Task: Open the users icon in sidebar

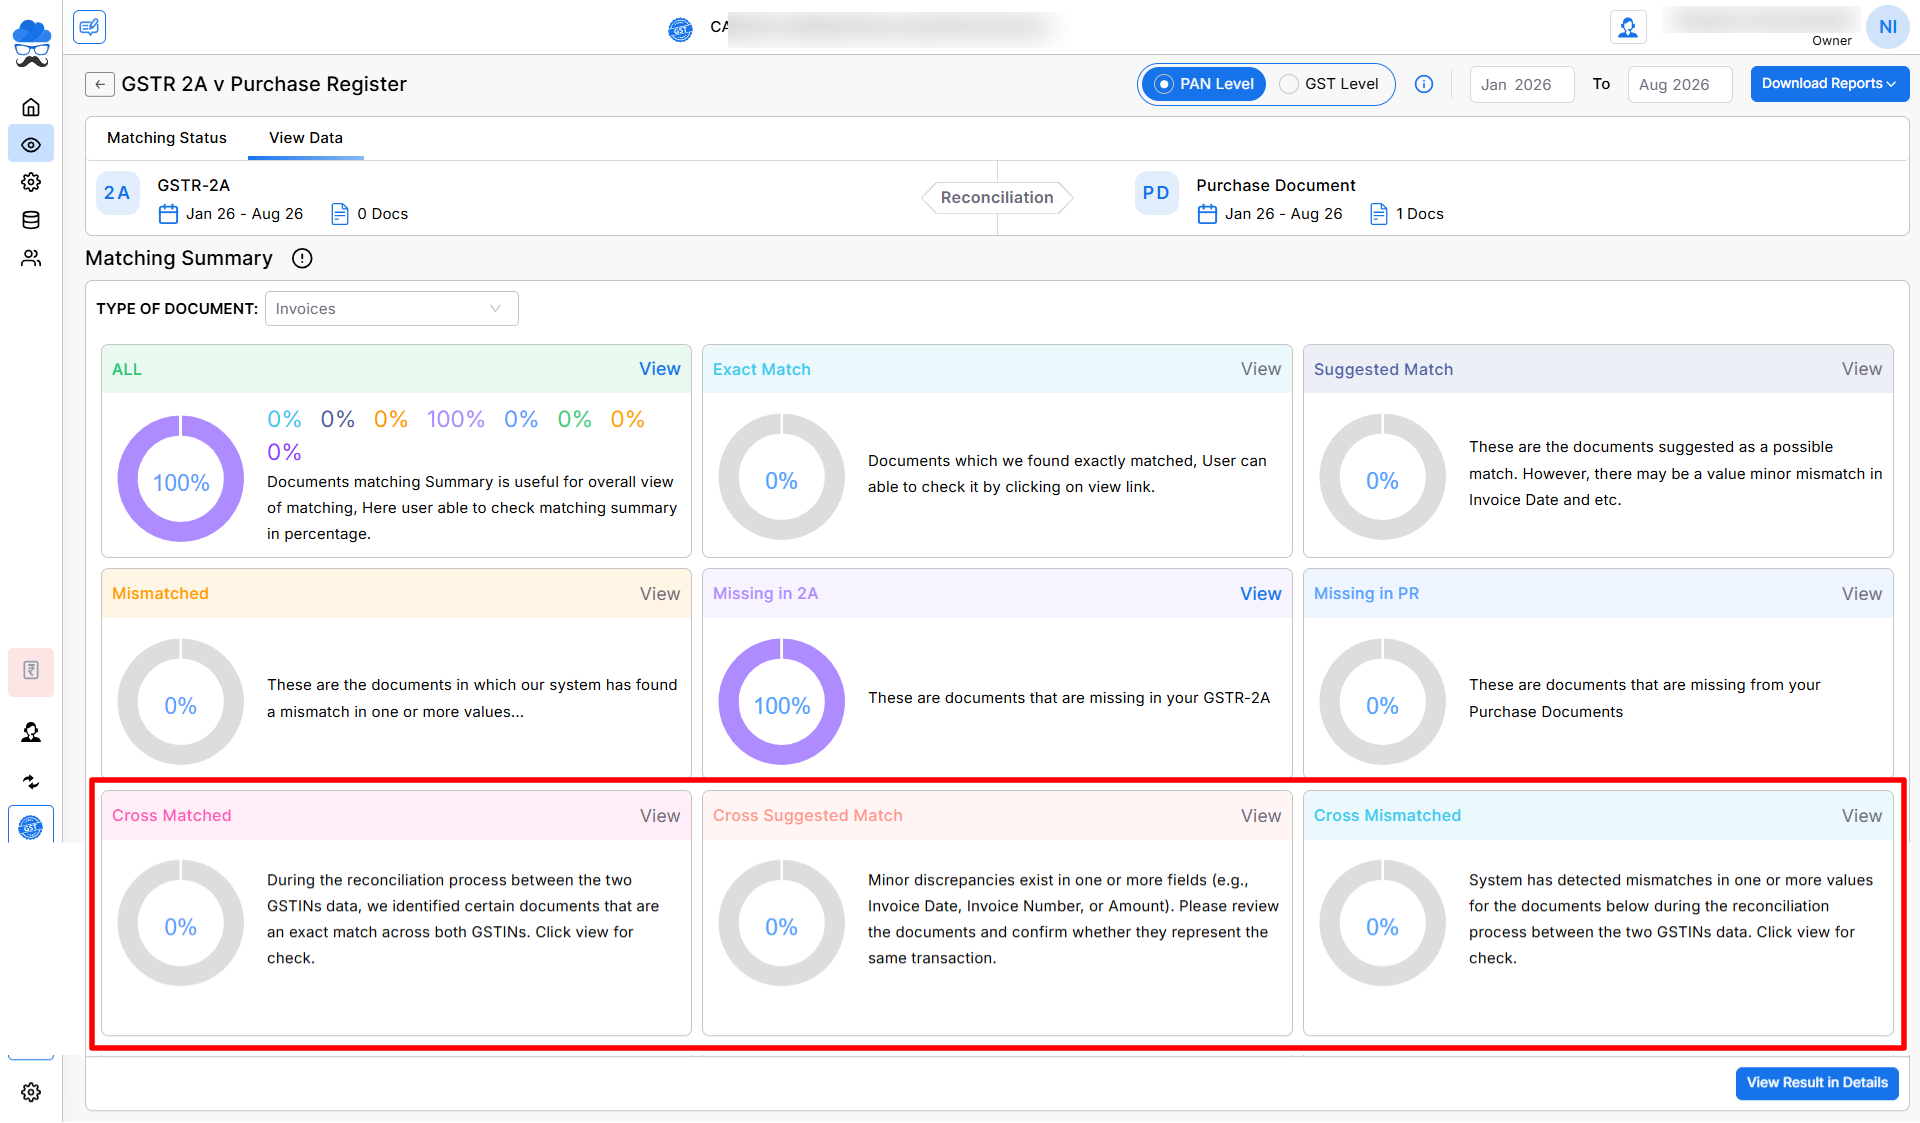Action: [x=31, y=258]
